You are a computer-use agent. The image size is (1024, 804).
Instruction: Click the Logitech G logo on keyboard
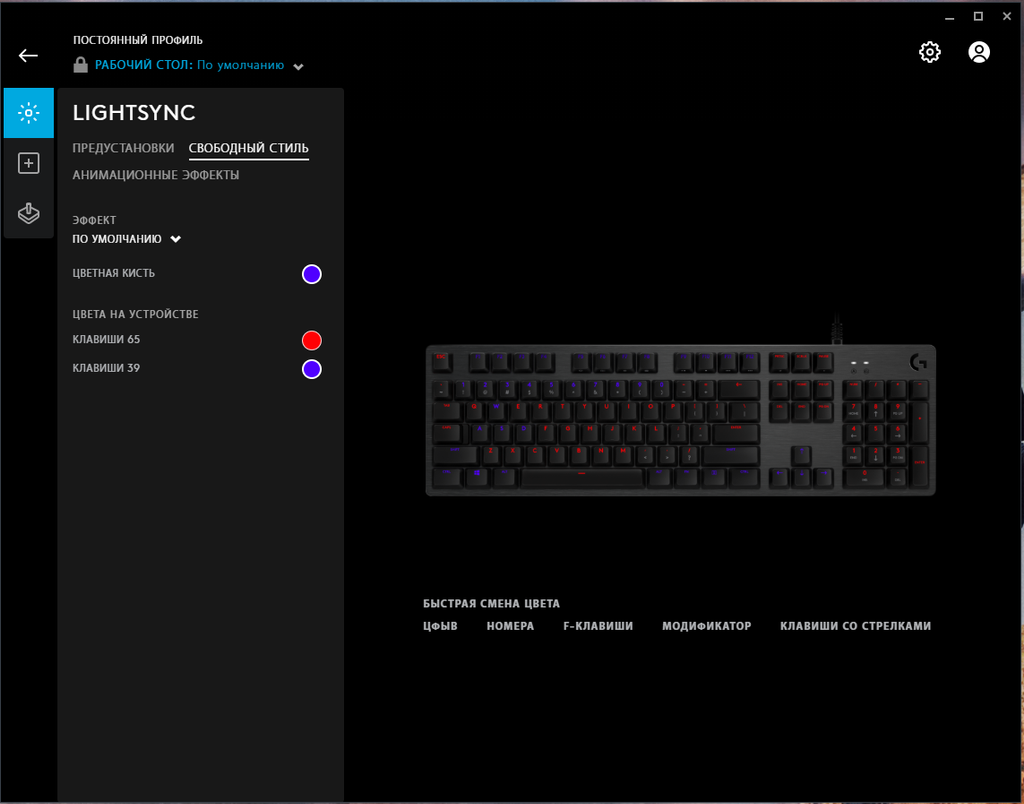[918, 362]
